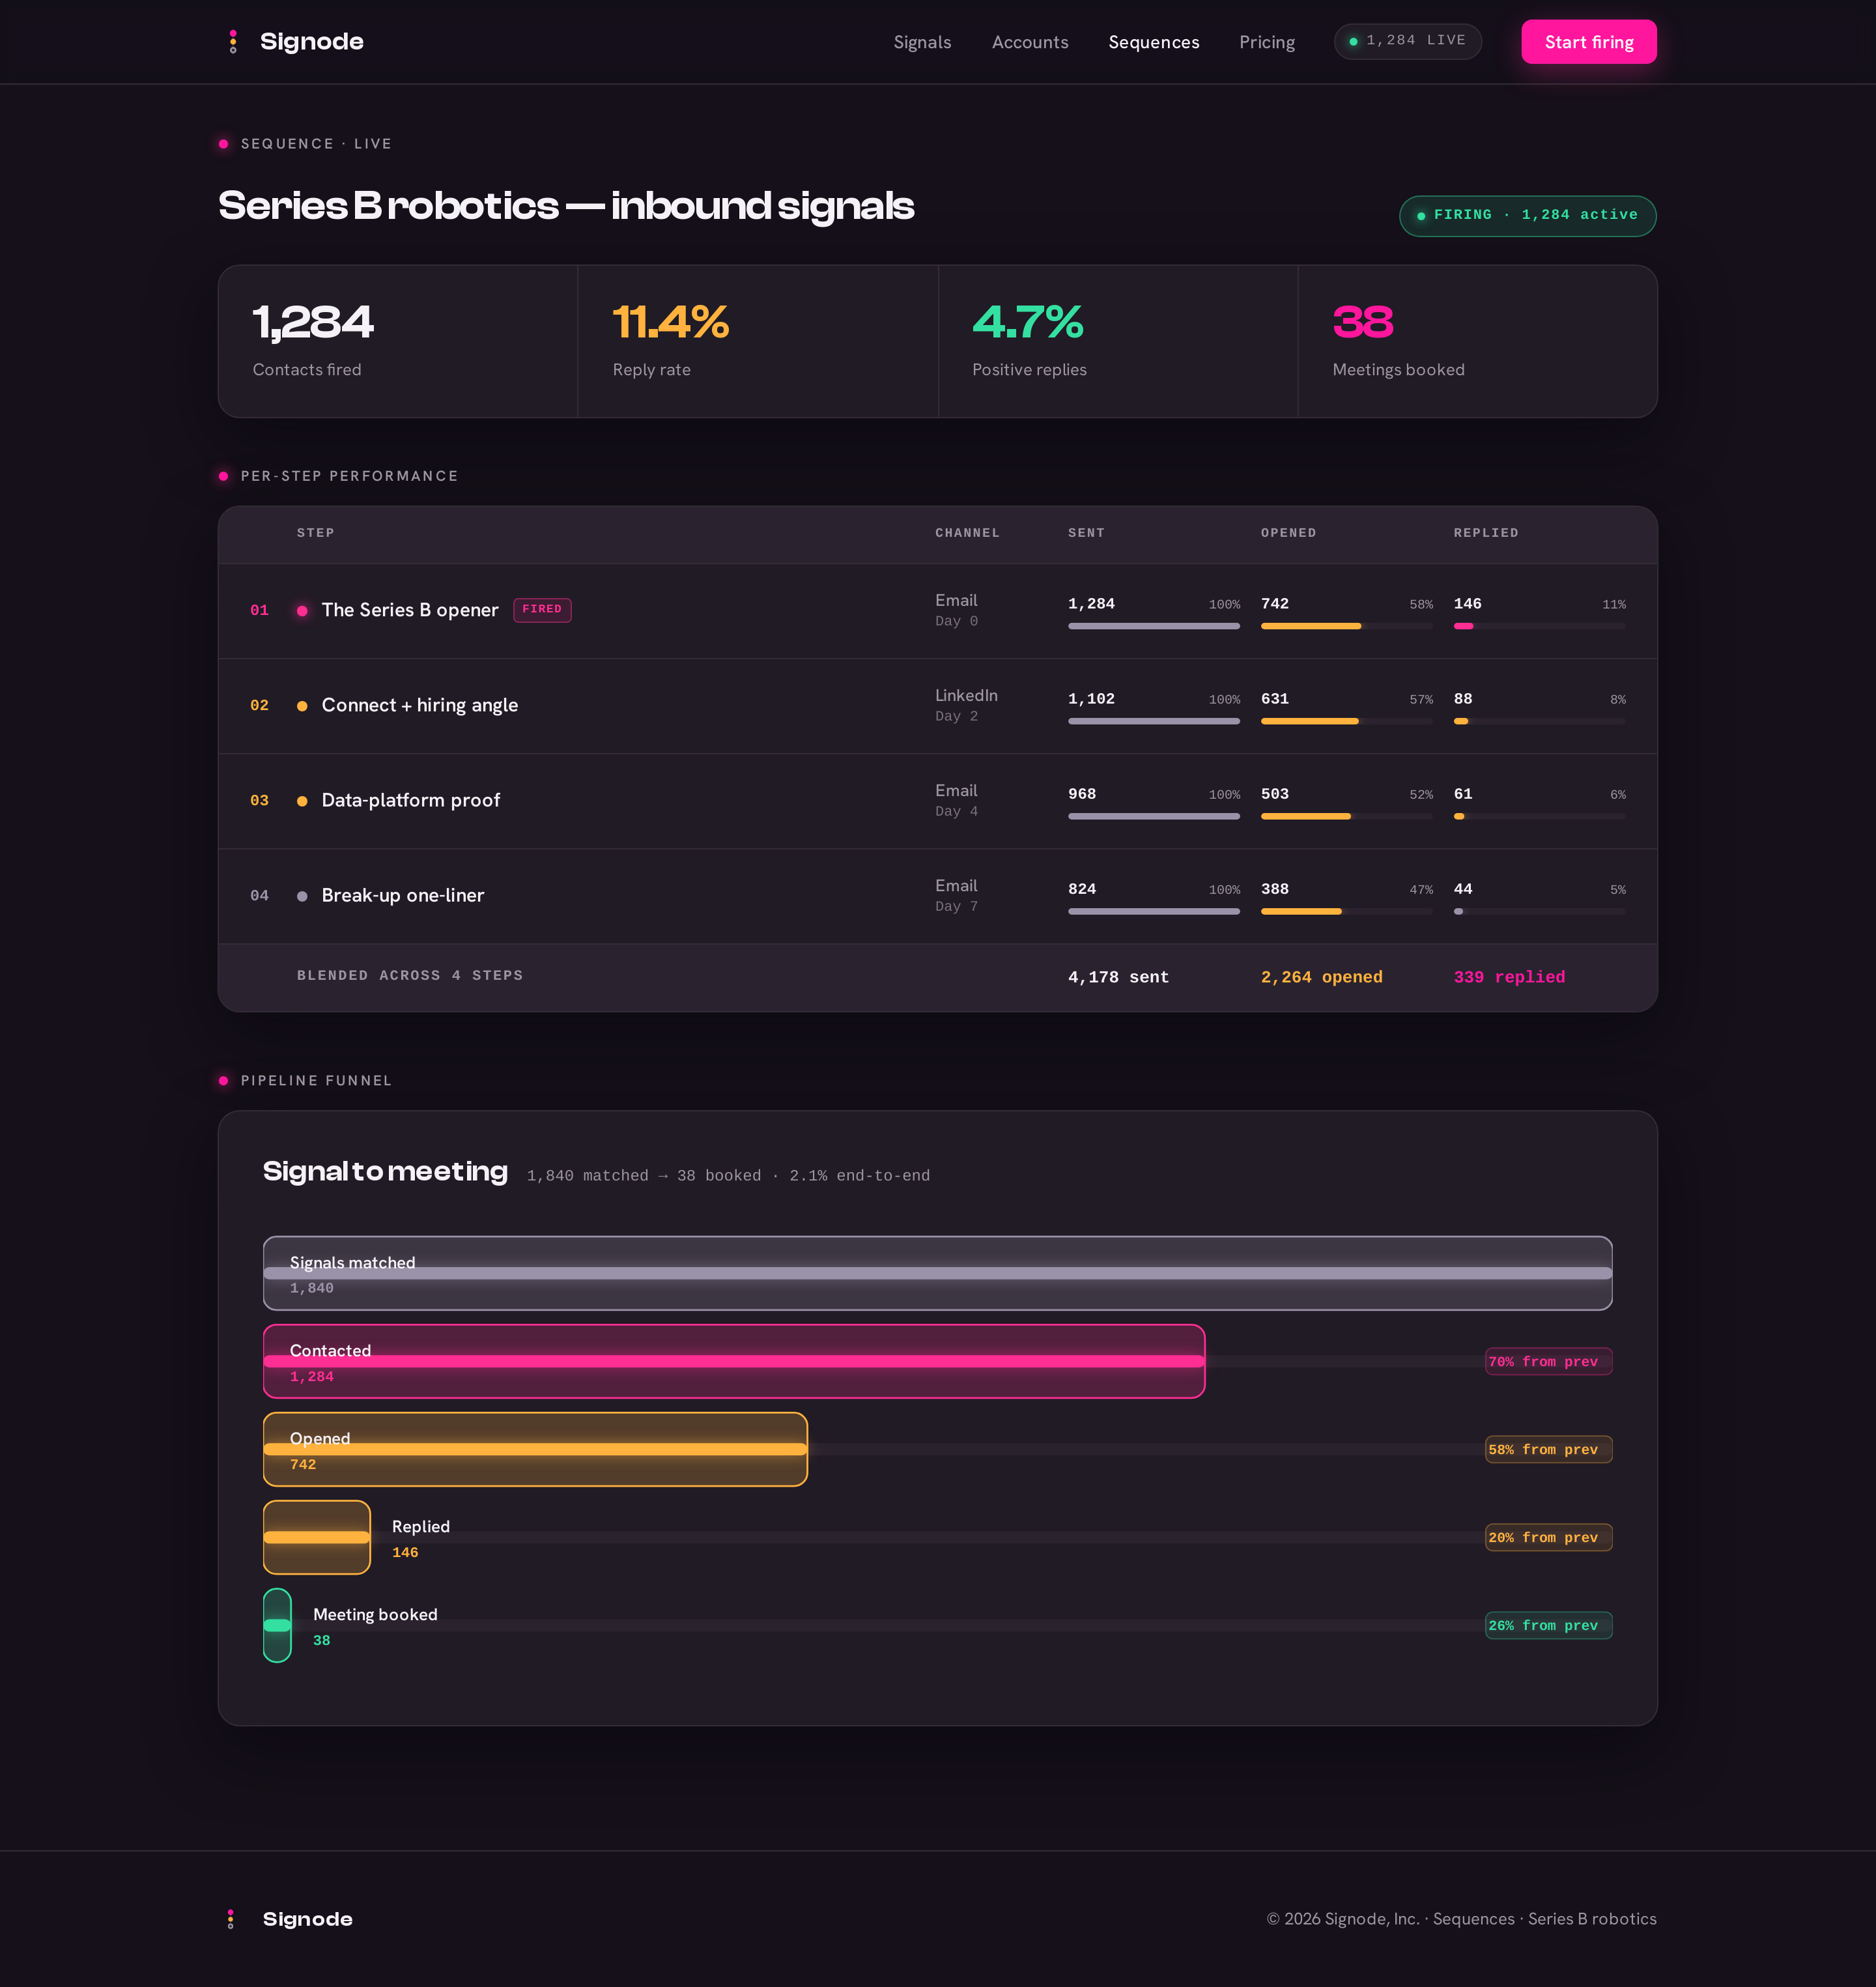
Task: Open the Signals nav item
Action: [922, 42]
